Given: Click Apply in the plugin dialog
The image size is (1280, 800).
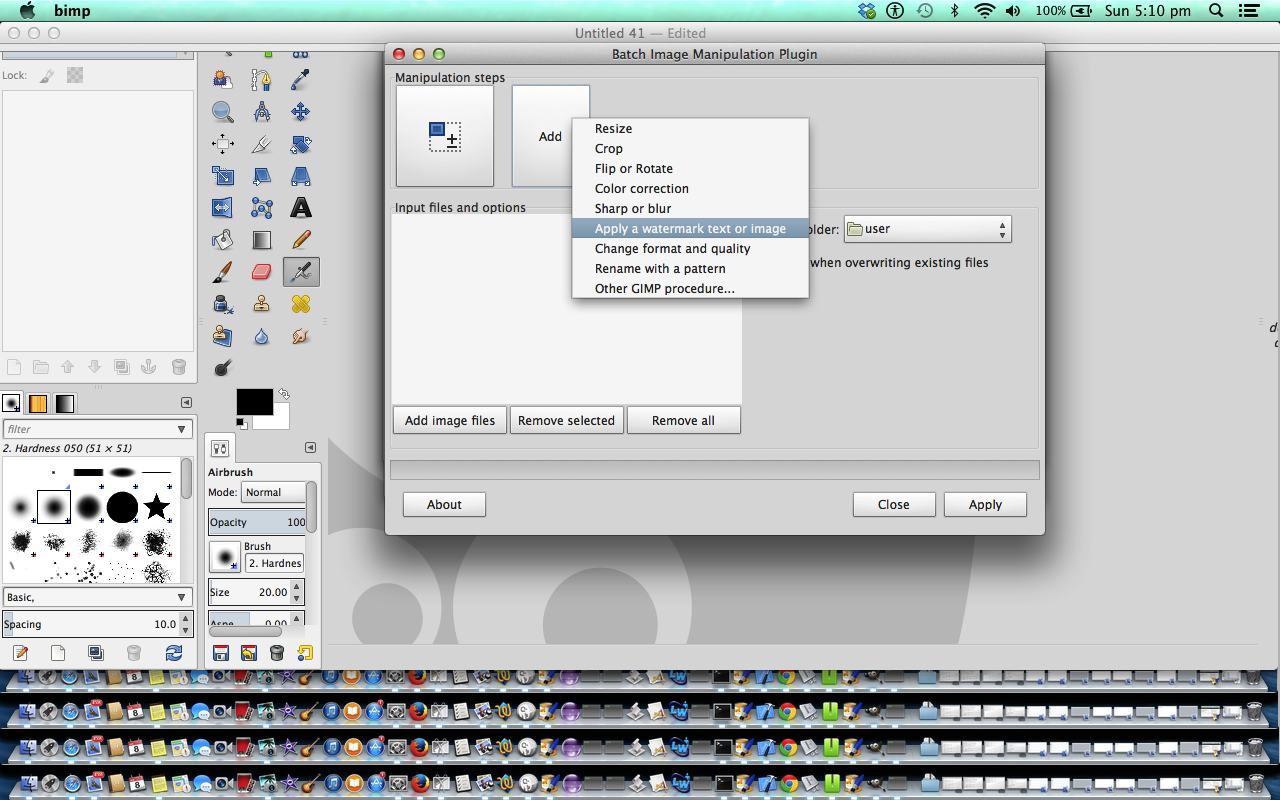Looking at the screenshot, I should click(x=985, y=504).
